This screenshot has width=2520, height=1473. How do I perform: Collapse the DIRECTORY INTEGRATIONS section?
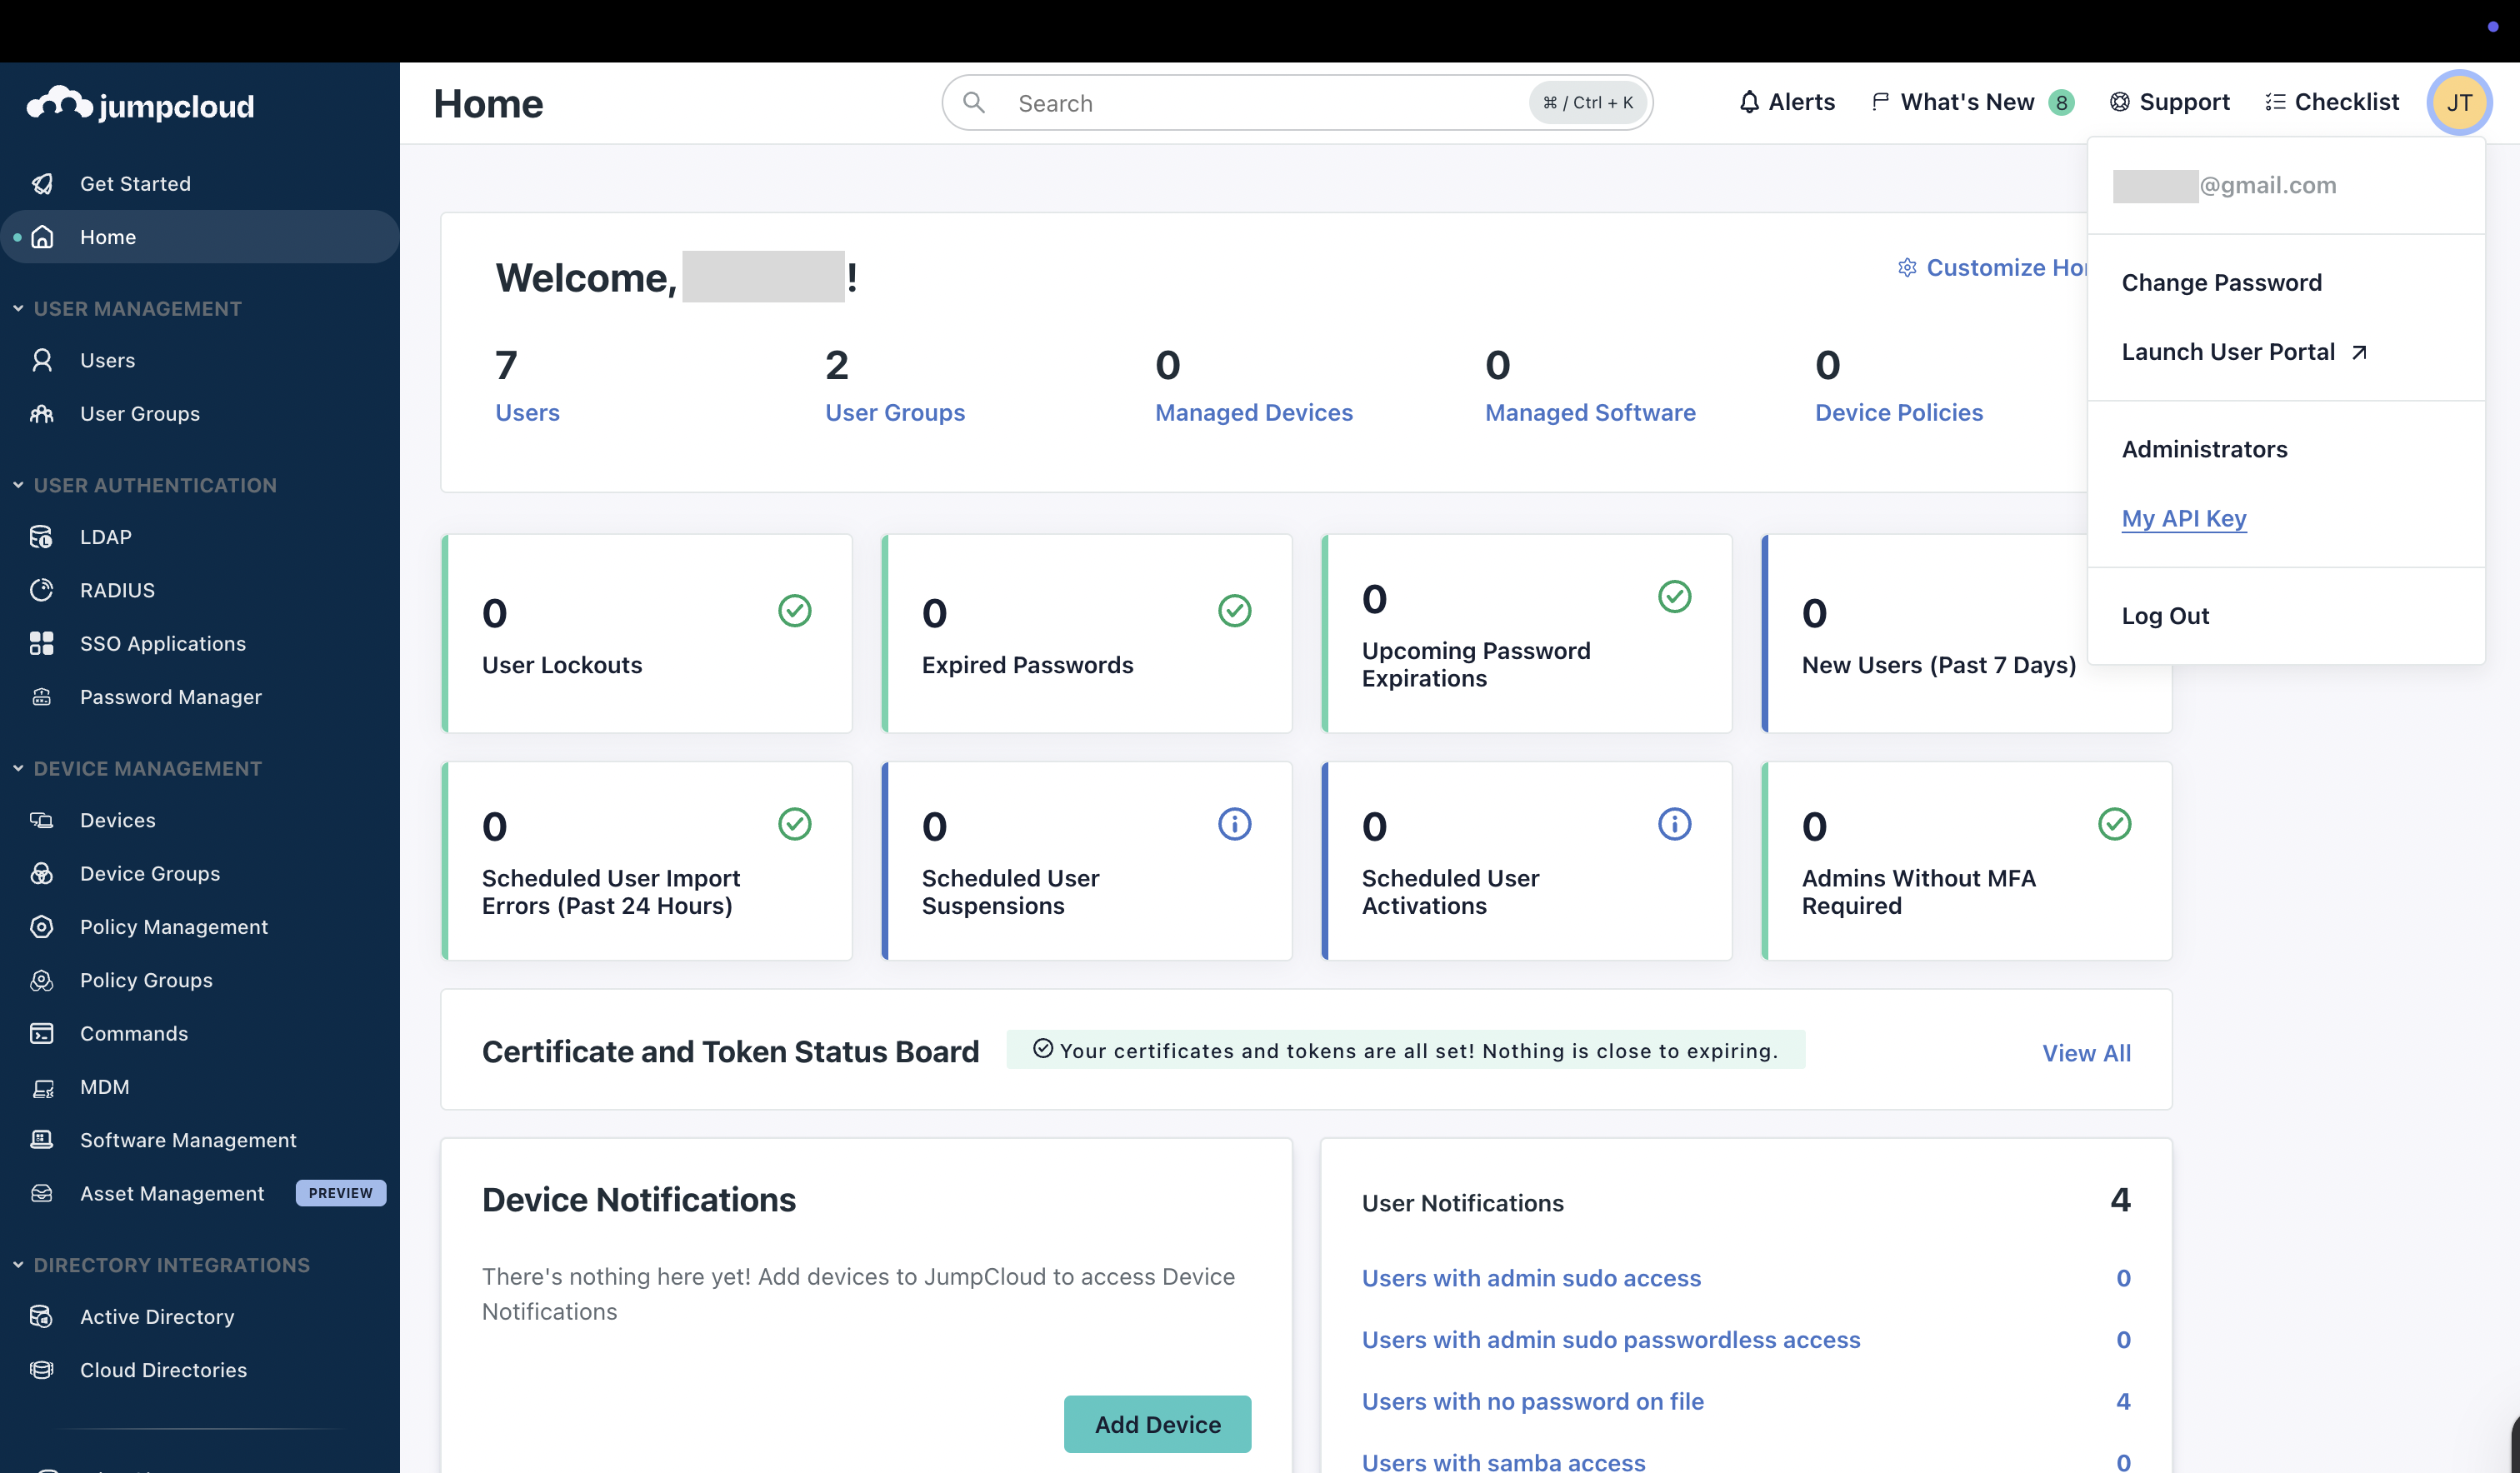(x=18, y=1264)
